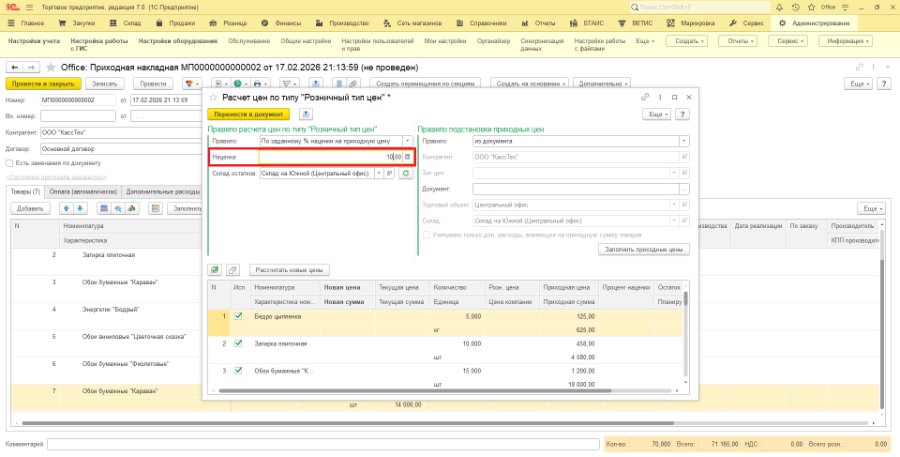
Task: Click Добавить button in goods table
Action: pos(30,208)
